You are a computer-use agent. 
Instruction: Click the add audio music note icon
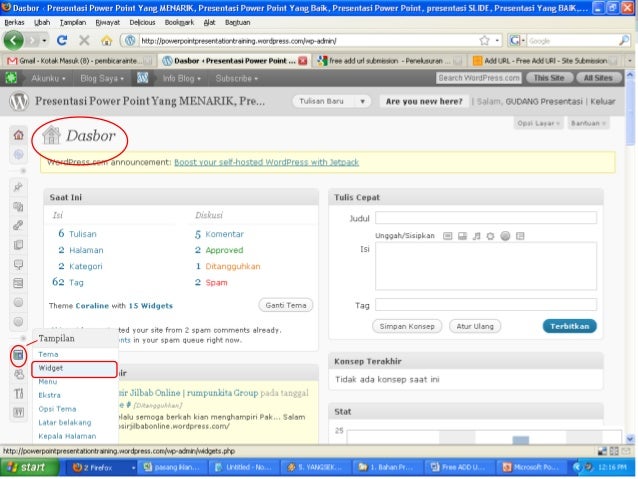coord(476,236)
